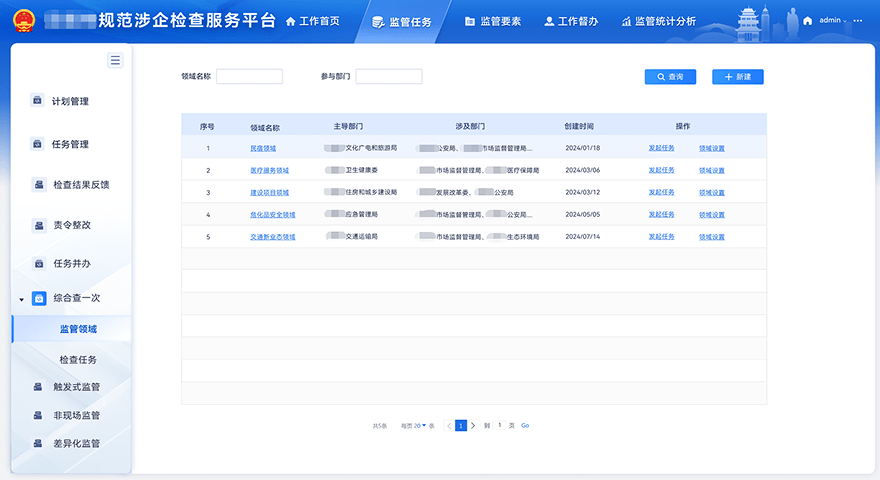
Task: Click 发起任务 for the 建设项目领域 row
Action: pyautogui.click(x=661, y=193)
